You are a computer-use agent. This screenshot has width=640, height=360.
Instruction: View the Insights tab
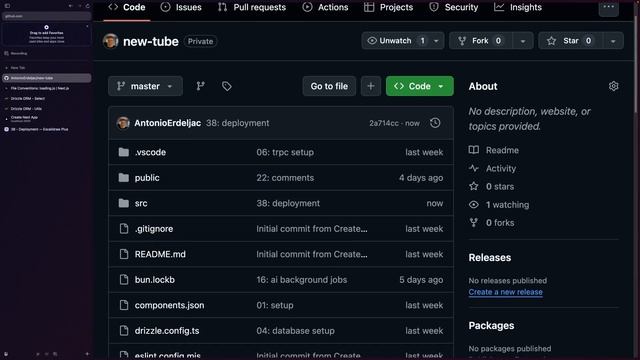pos(518,7)
